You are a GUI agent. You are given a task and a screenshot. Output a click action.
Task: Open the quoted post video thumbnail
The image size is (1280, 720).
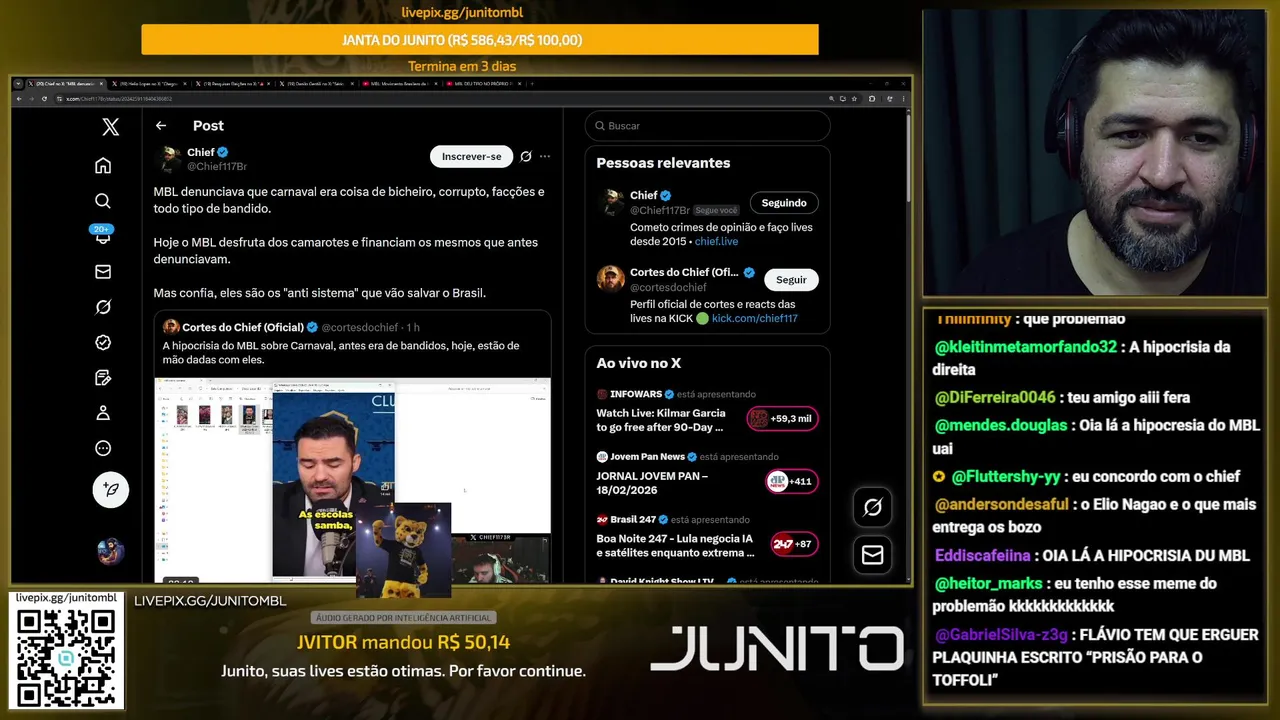point(352,480)
